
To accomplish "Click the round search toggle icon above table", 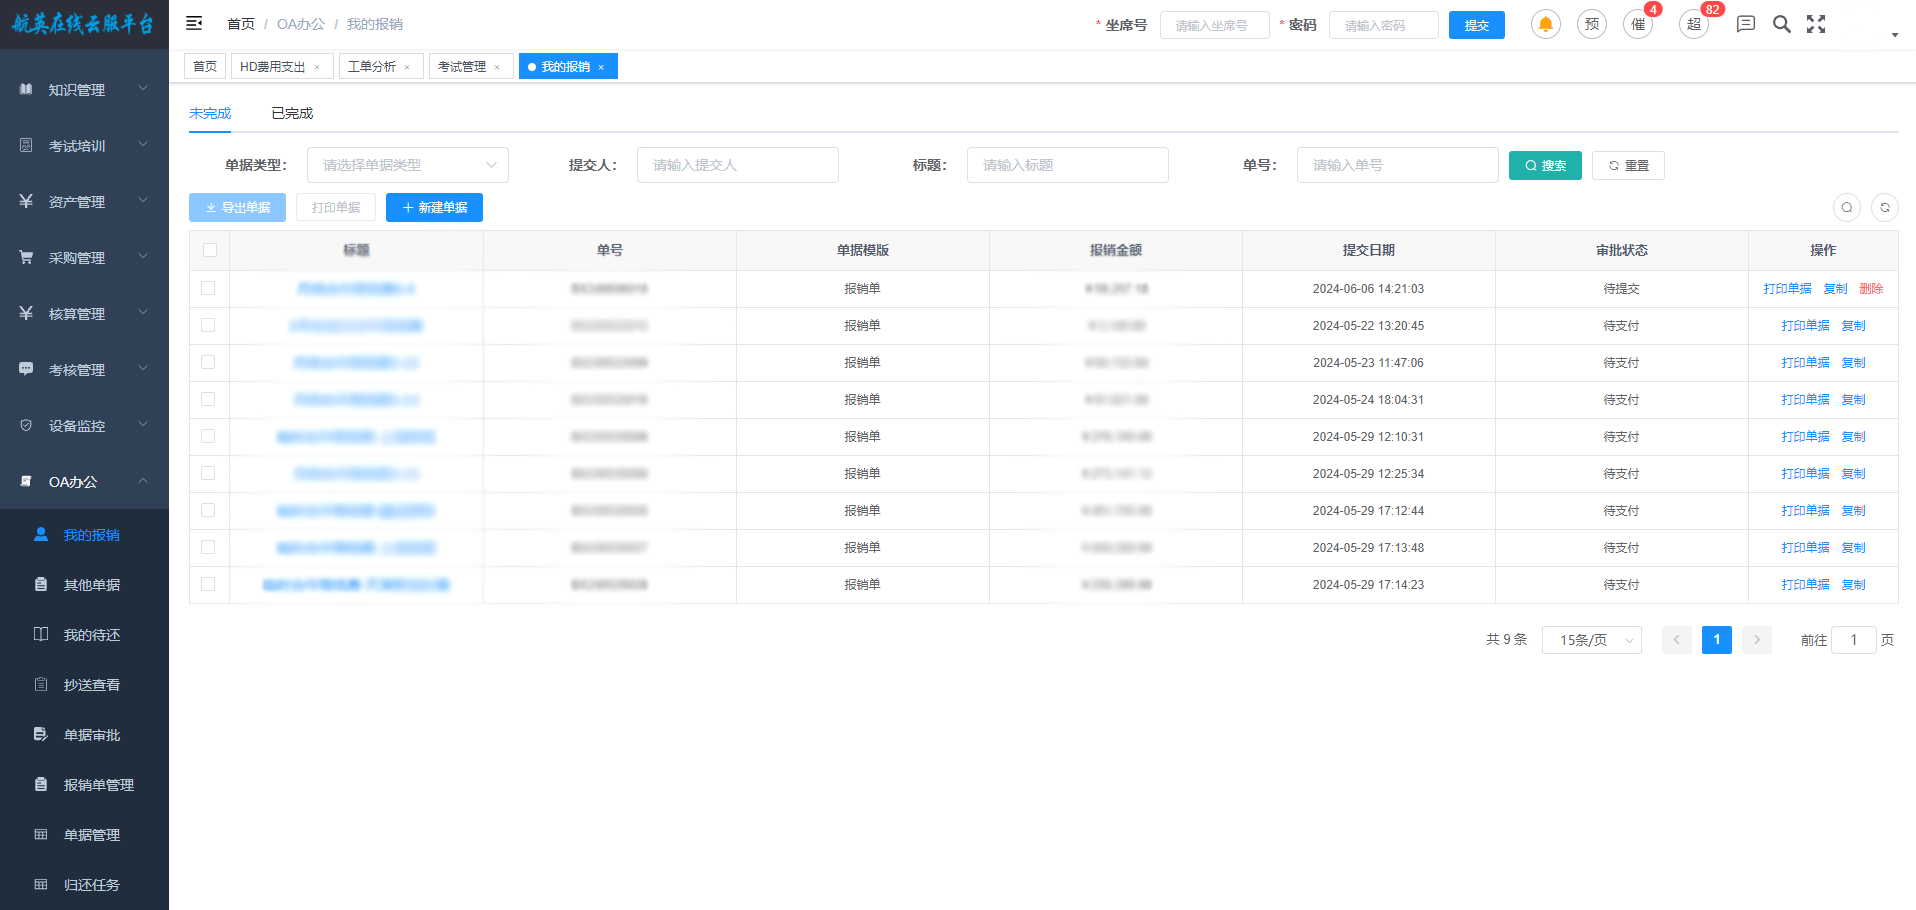I will (1846, 207).
